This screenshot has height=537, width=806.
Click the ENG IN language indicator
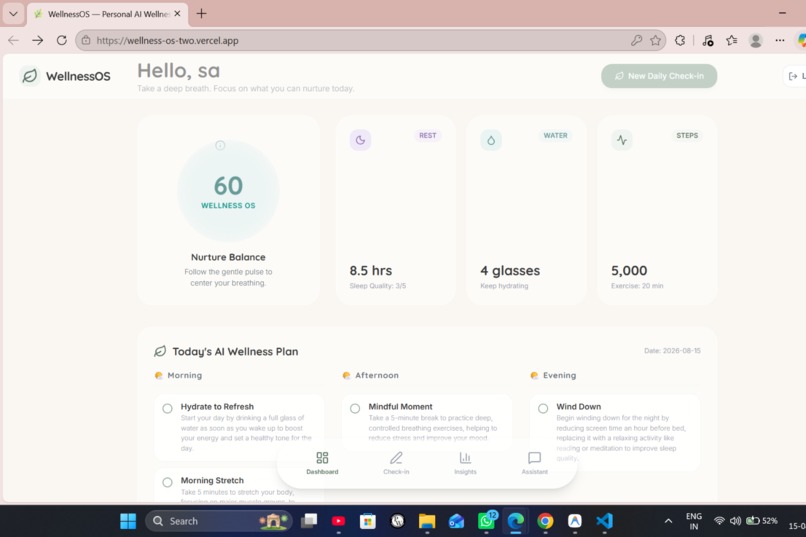[694, 521]
